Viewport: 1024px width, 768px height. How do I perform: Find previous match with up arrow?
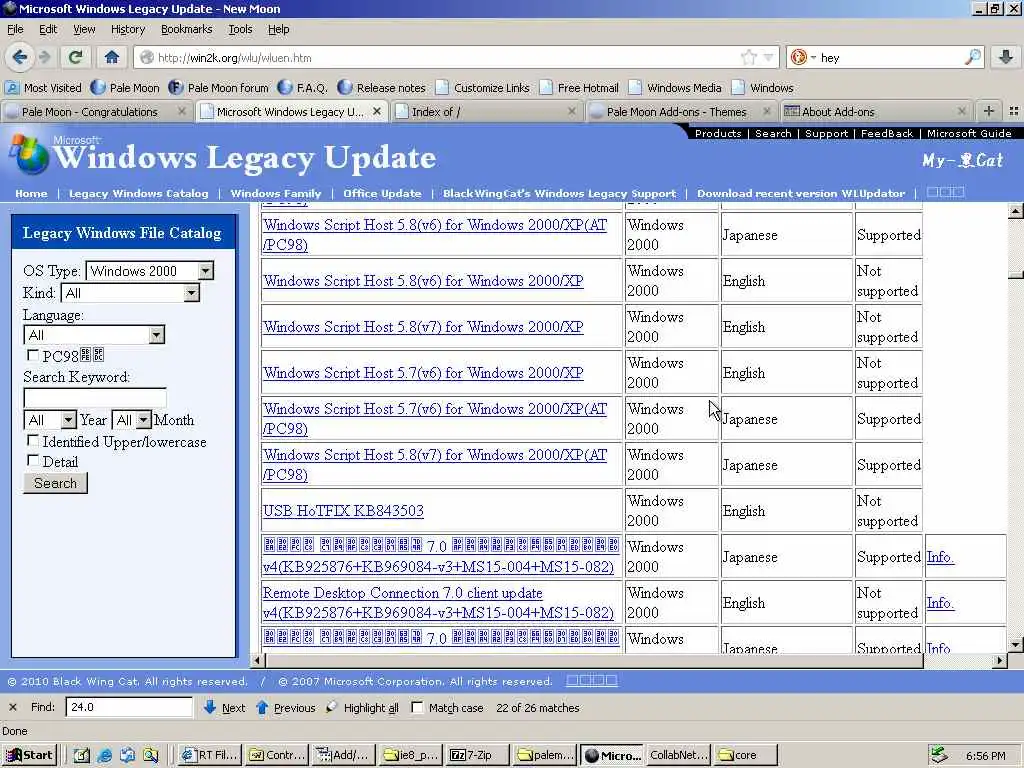click(x=286, y=707)
